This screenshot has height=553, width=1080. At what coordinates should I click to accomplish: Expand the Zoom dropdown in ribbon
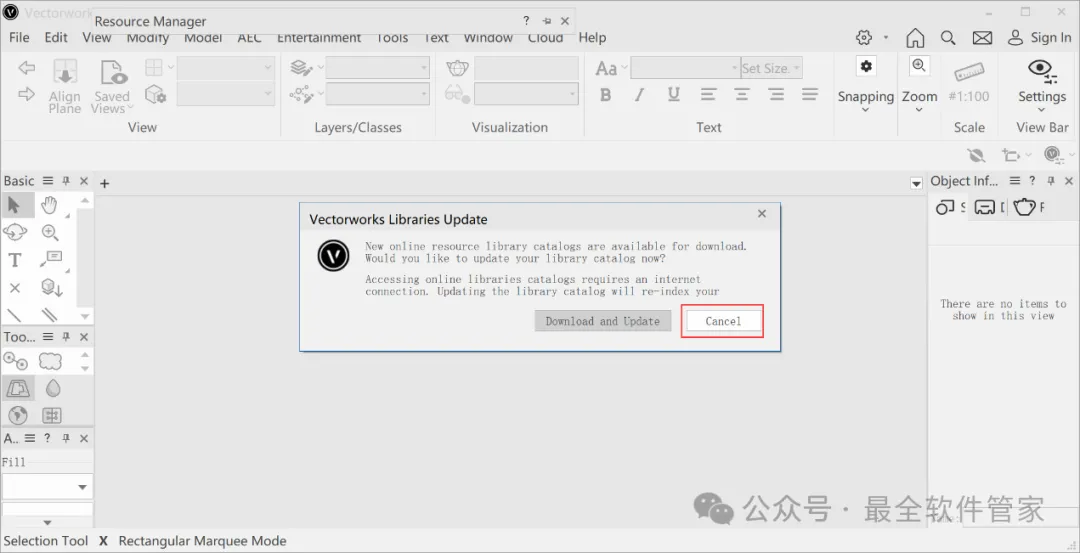tap(919, 109)
